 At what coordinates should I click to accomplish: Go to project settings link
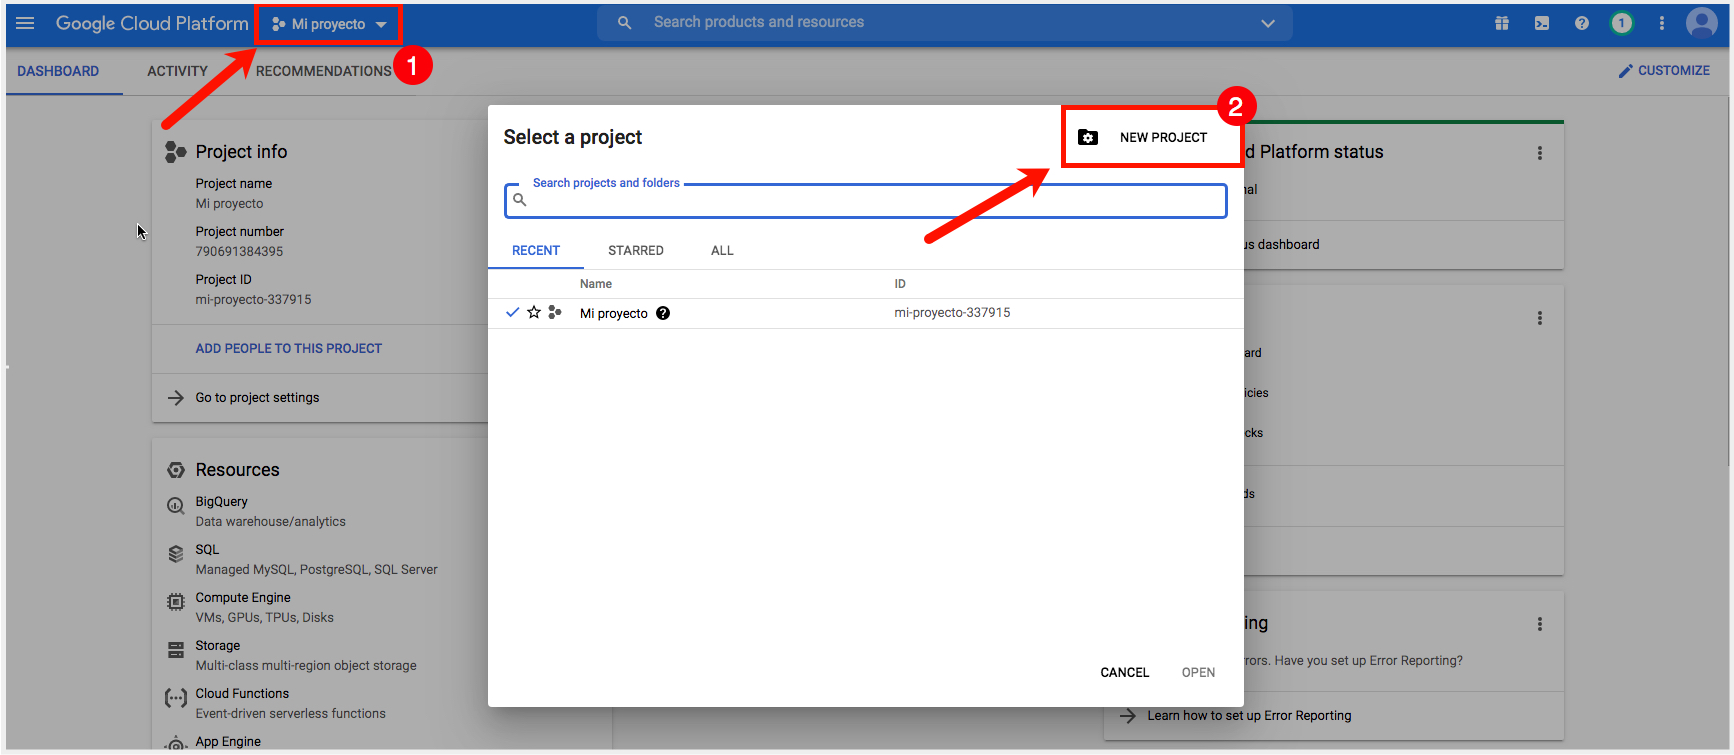pos(257,398)
